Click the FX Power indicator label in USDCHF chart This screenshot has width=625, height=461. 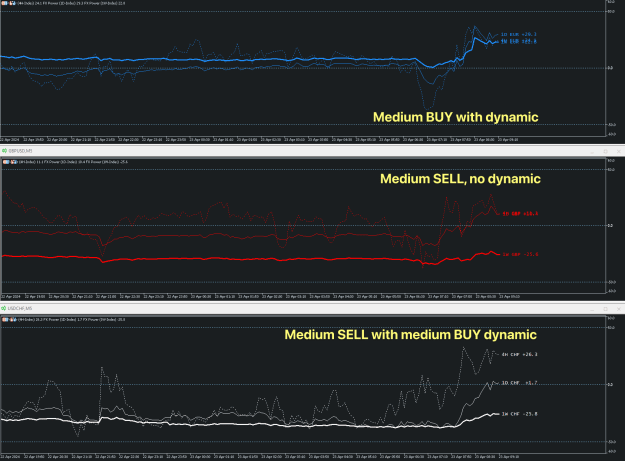[72, 320]
